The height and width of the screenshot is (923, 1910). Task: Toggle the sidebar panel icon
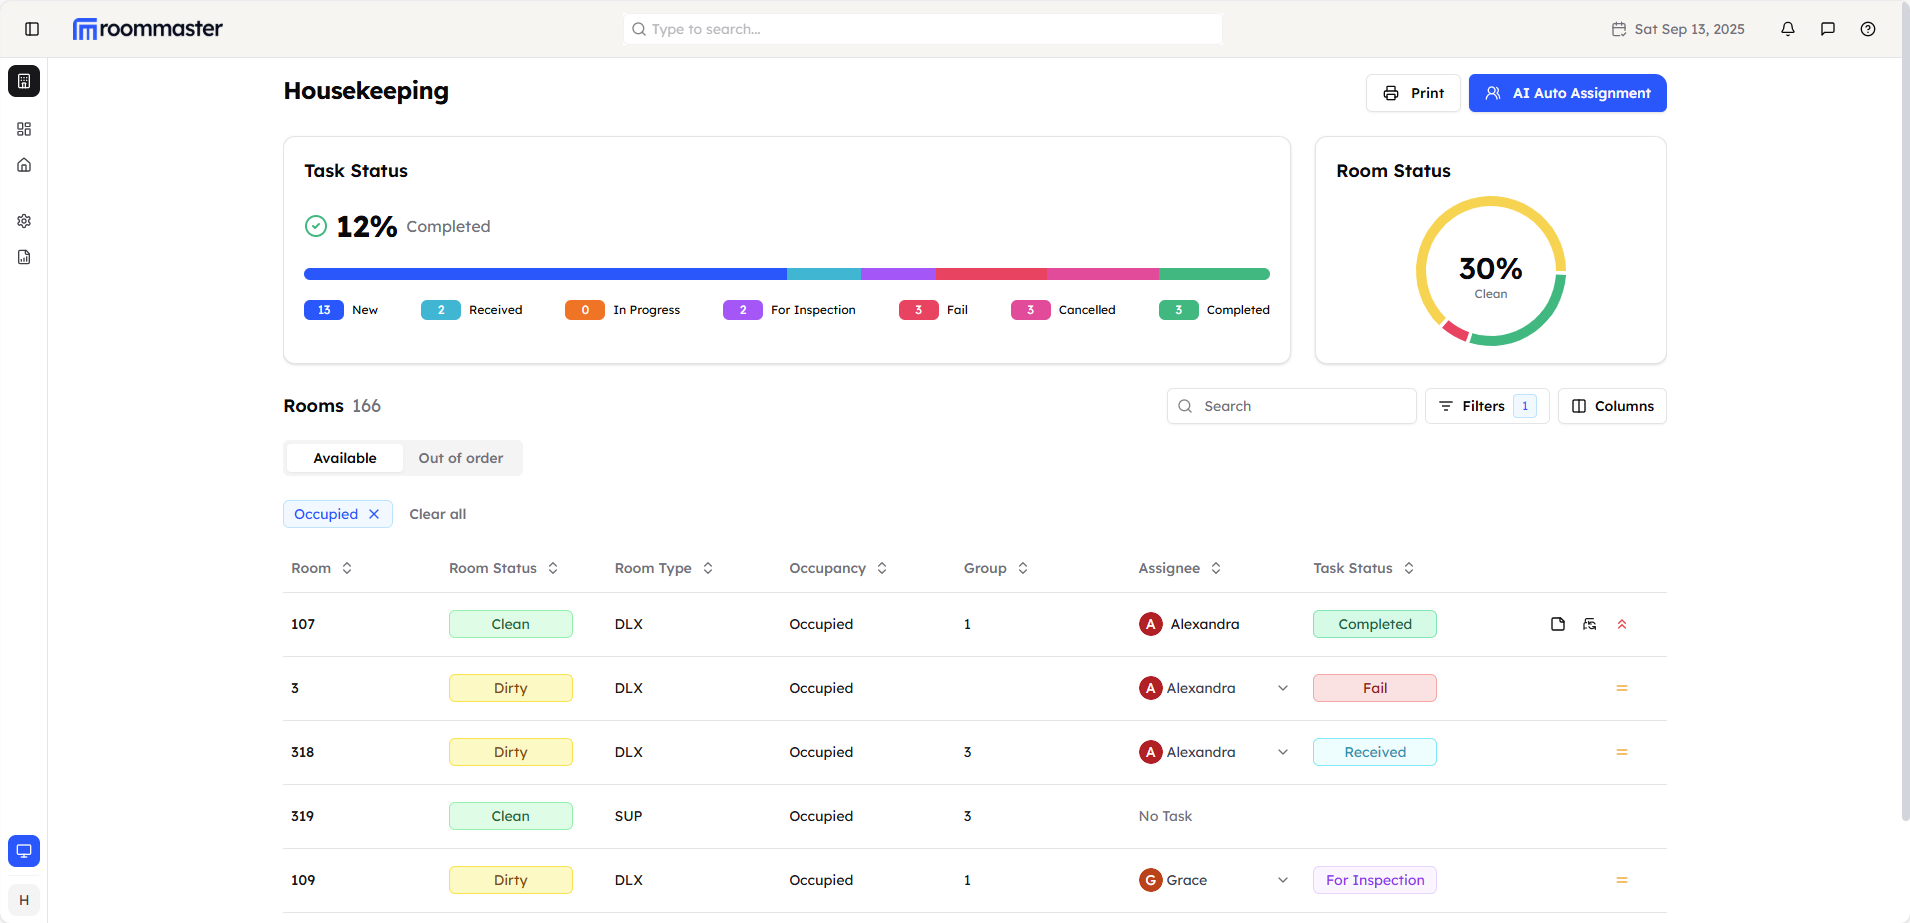tap(32, 29)
